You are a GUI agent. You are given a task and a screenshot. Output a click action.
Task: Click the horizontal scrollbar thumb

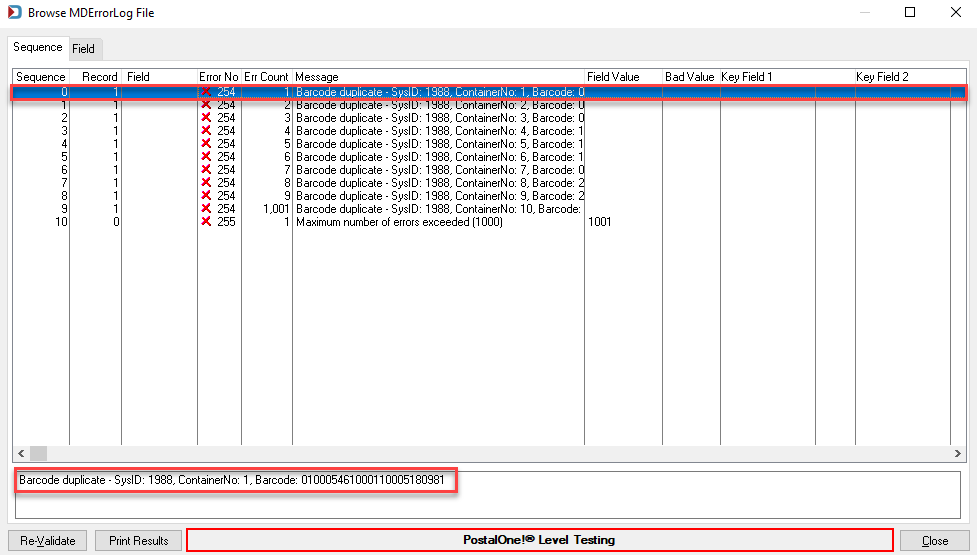38,453
